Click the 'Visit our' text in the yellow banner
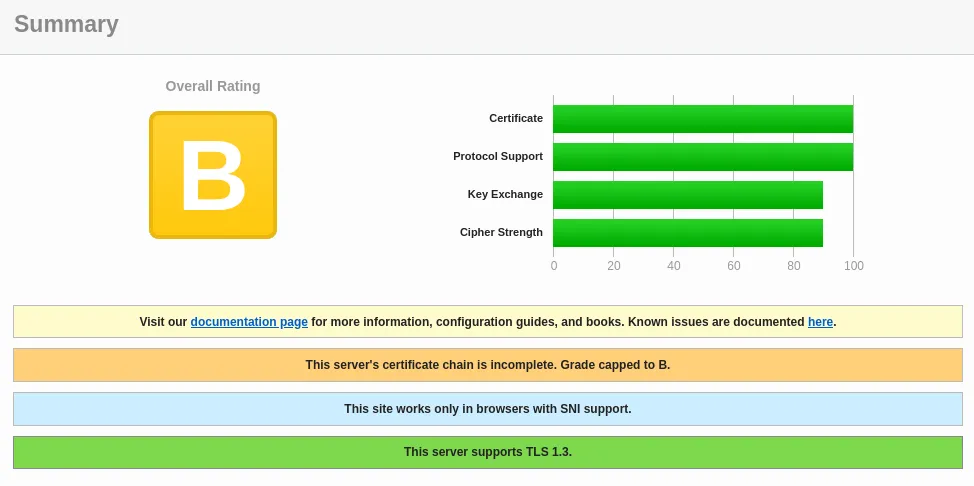 pyautogui.click(x=163, y=322)
